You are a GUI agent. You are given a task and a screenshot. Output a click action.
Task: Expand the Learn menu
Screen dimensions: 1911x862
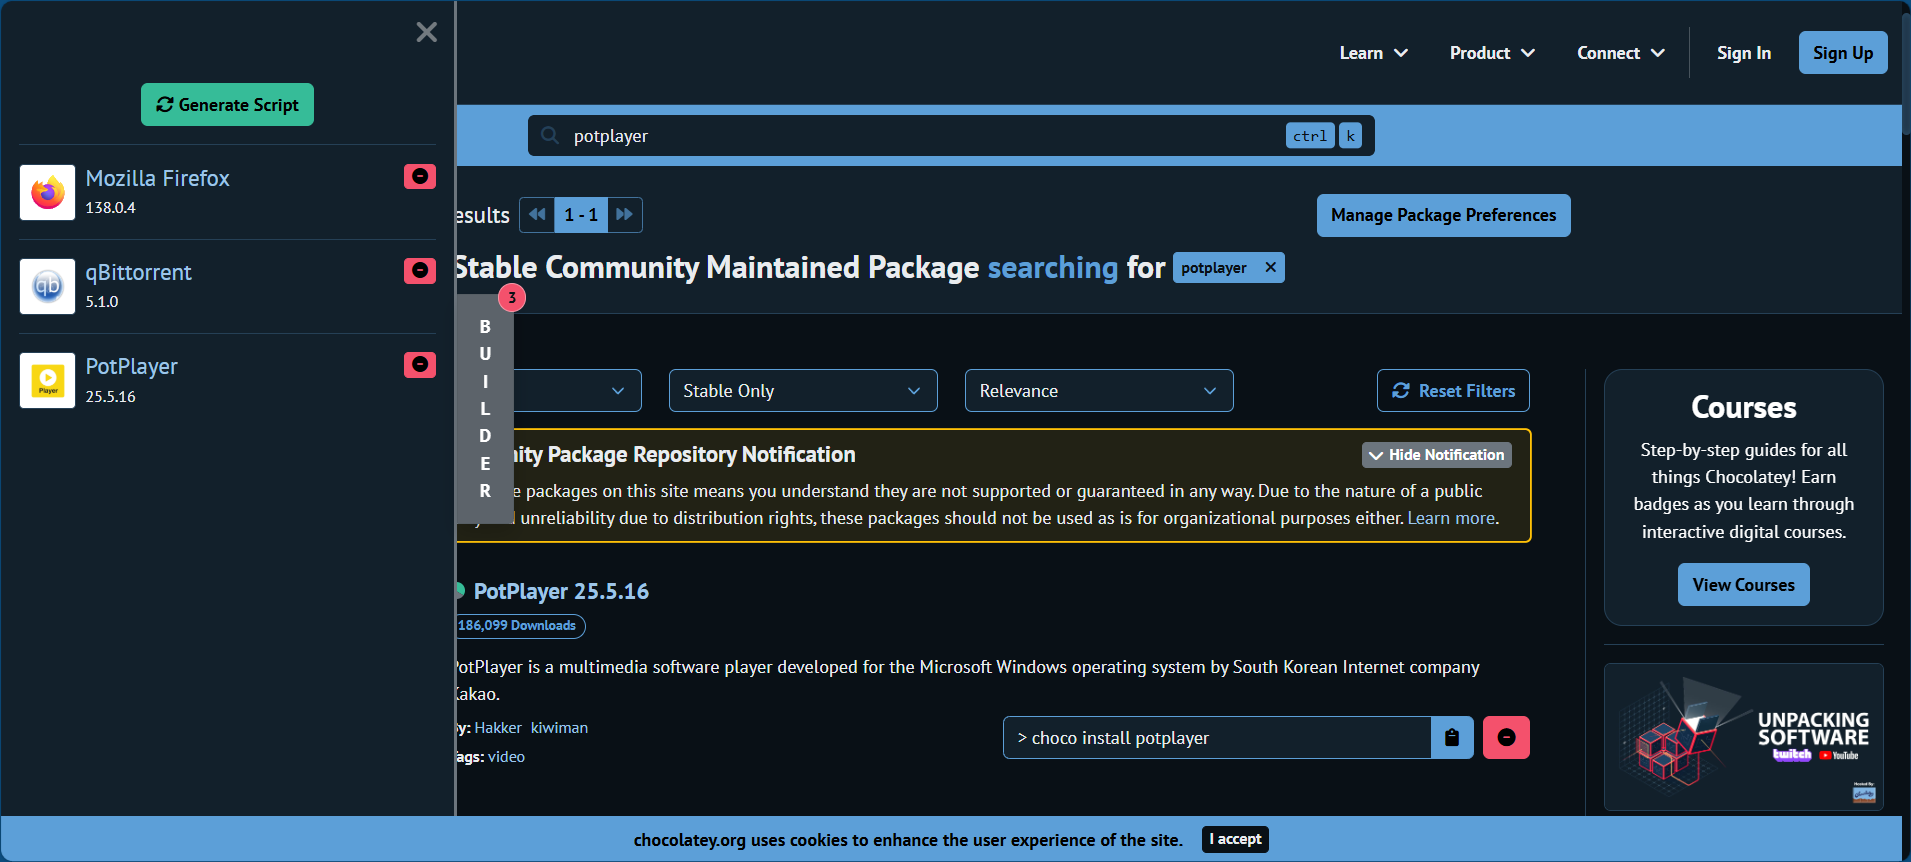1374,53
